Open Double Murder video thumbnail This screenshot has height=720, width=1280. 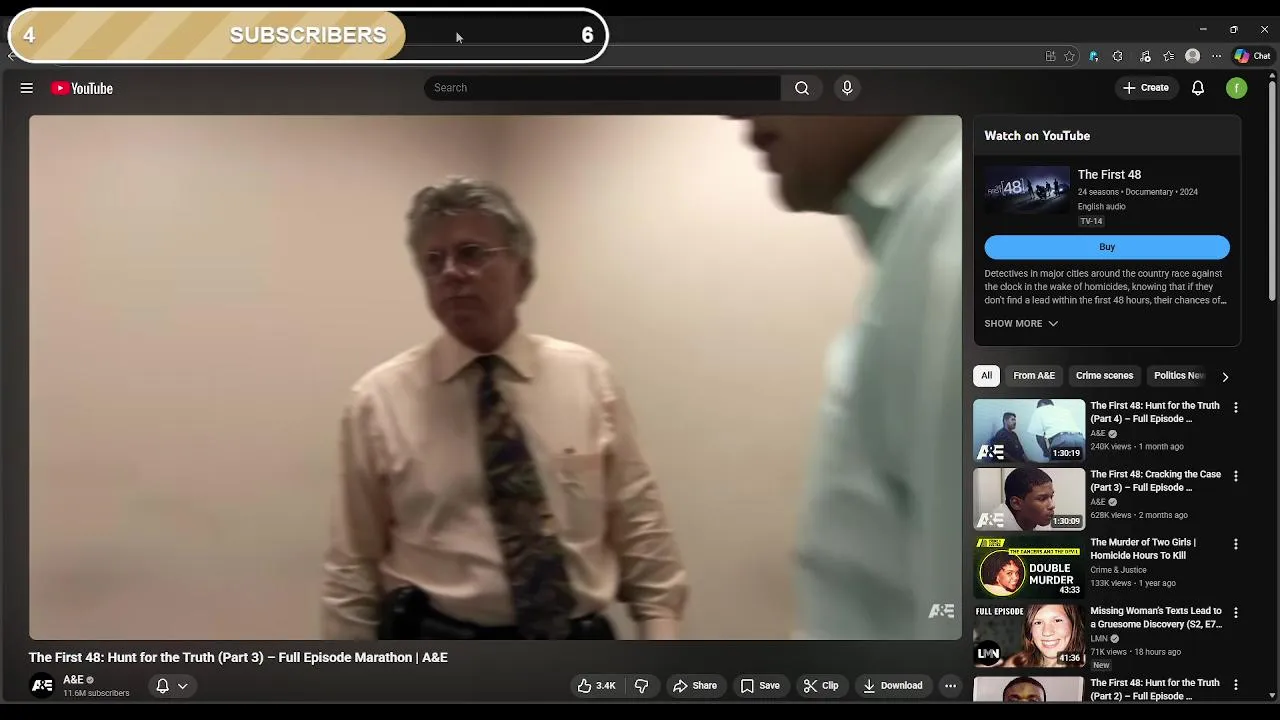[x=1029, y=566]
